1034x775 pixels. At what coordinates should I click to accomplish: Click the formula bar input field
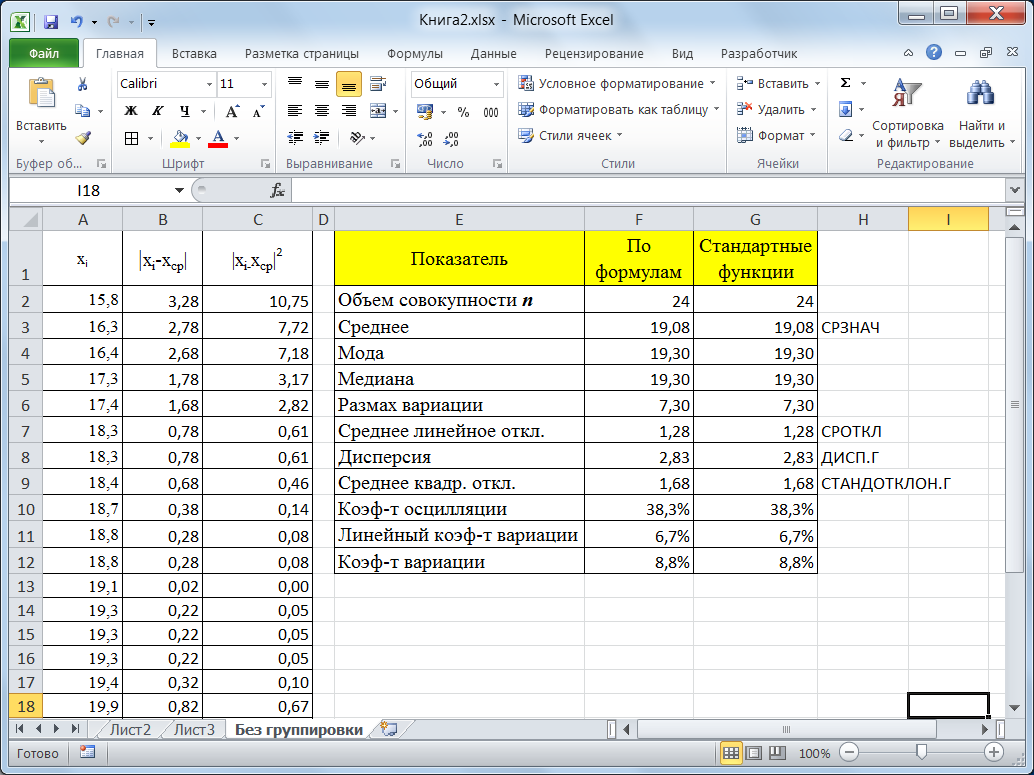pyautogui.click(x=648, y=191)
